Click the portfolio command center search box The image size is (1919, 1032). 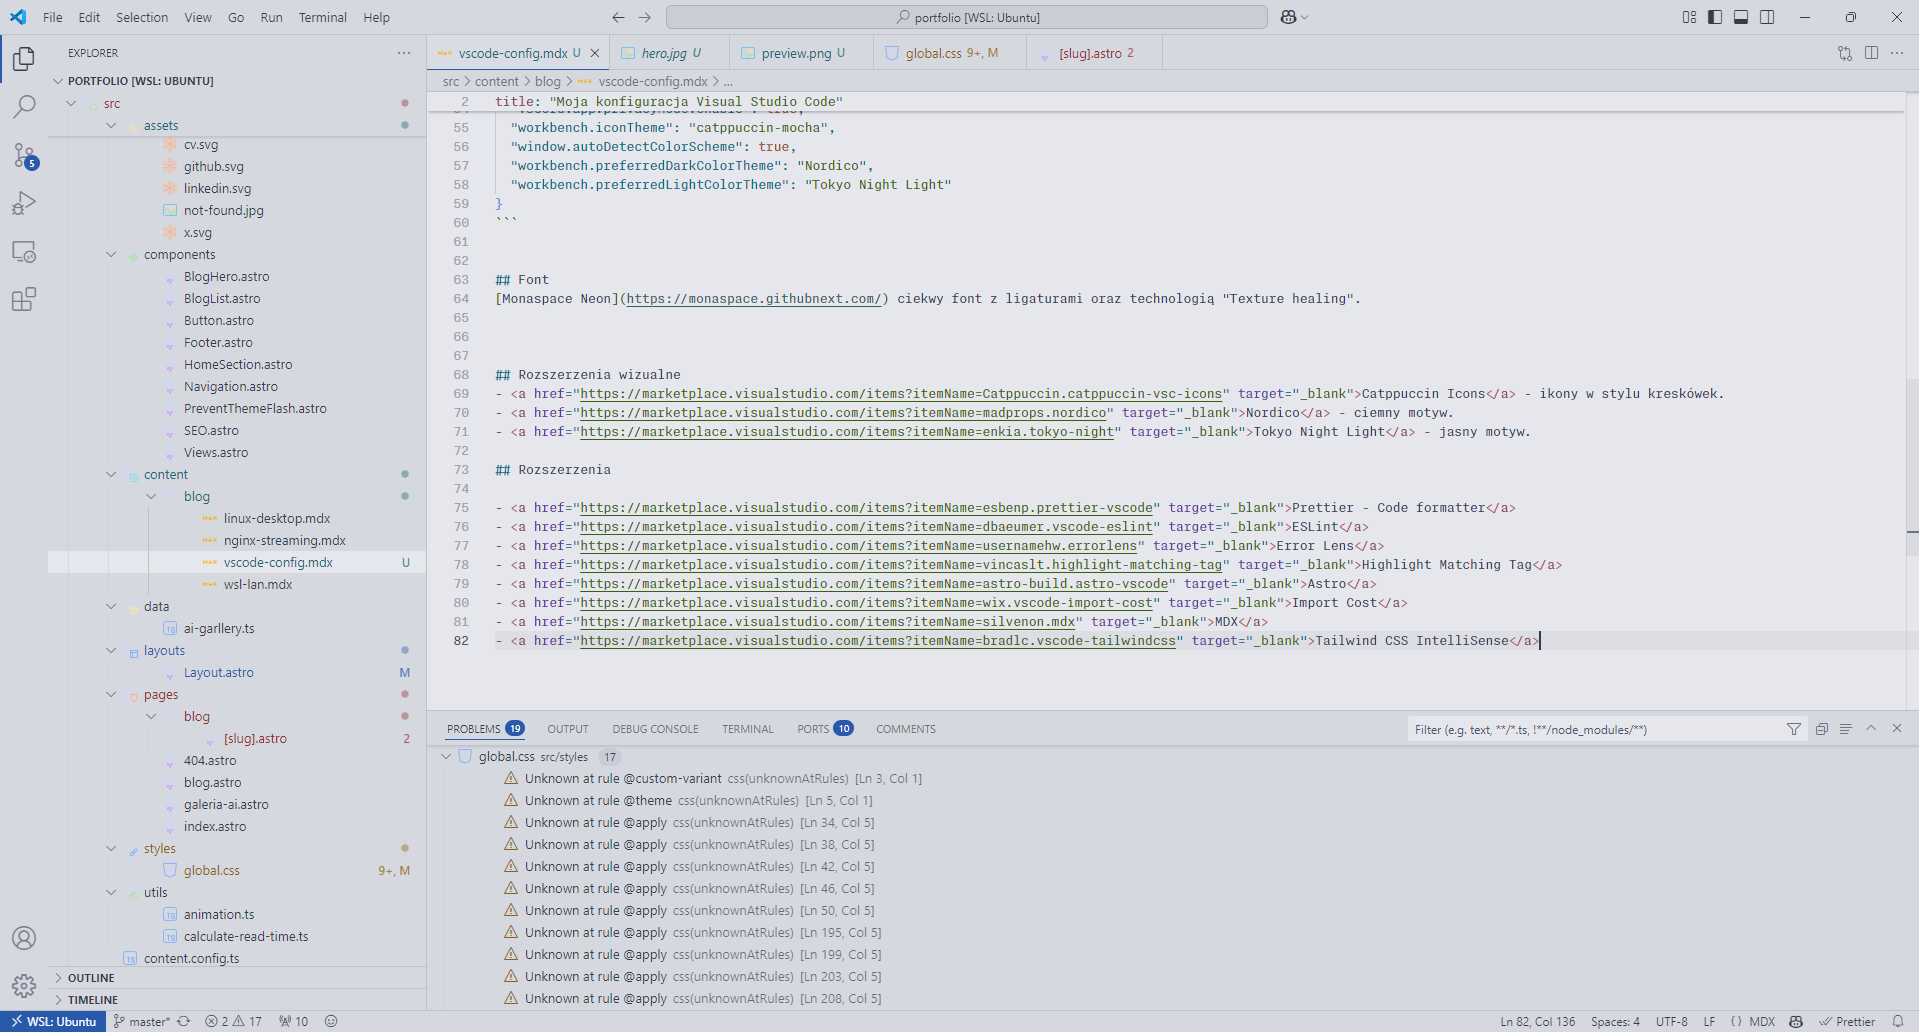967,17
